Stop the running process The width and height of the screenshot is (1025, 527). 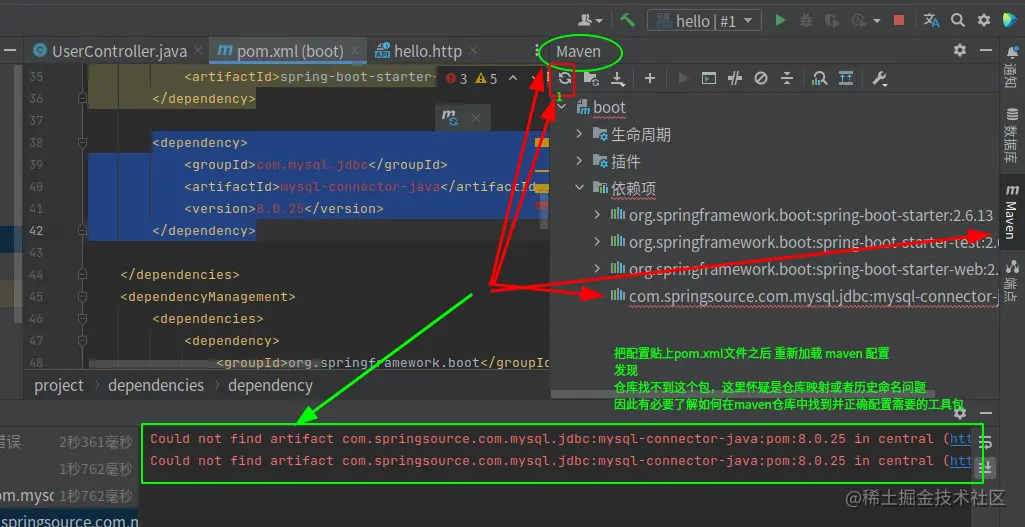pos(899,20)
